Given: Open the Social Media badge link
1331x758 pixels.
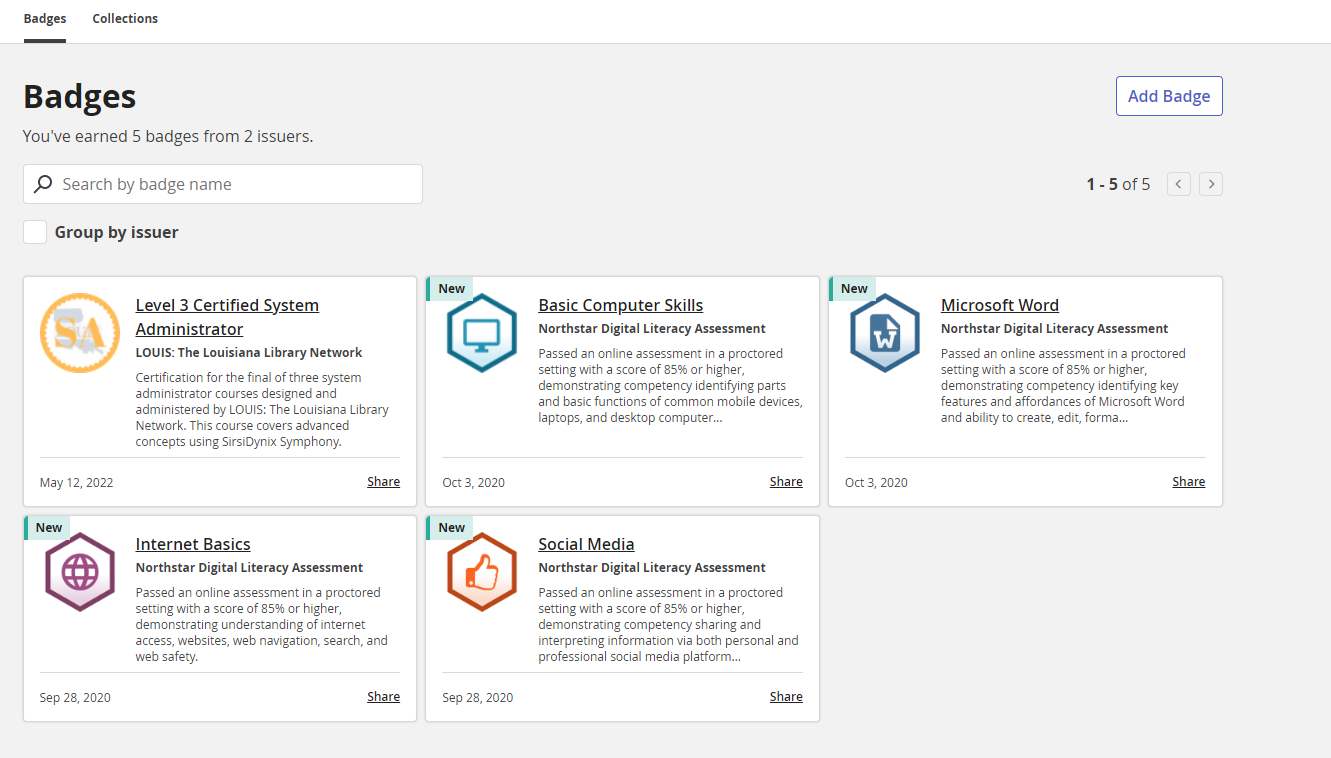Looking at the screenshot, I should 586,544.
